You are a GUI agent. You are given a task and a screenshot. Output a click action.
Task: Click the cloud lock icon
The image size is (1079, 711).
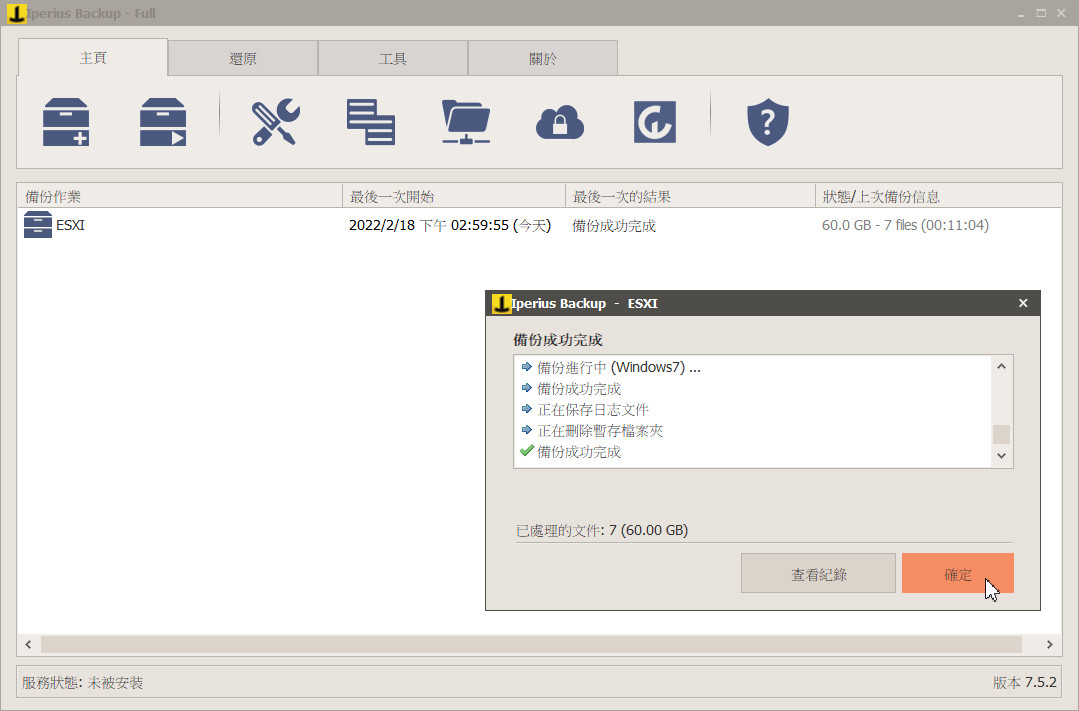(560, 122)
